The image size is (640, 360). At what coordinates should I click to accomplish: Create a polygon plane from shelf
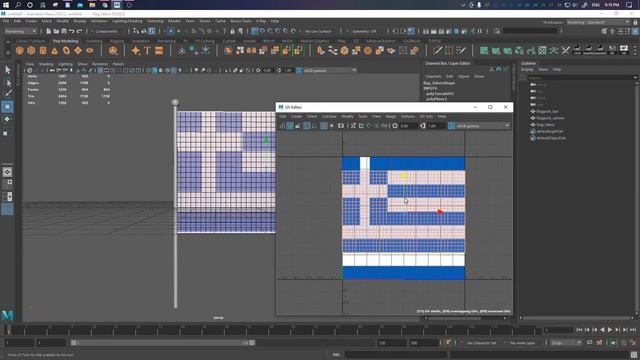[78, 51]
